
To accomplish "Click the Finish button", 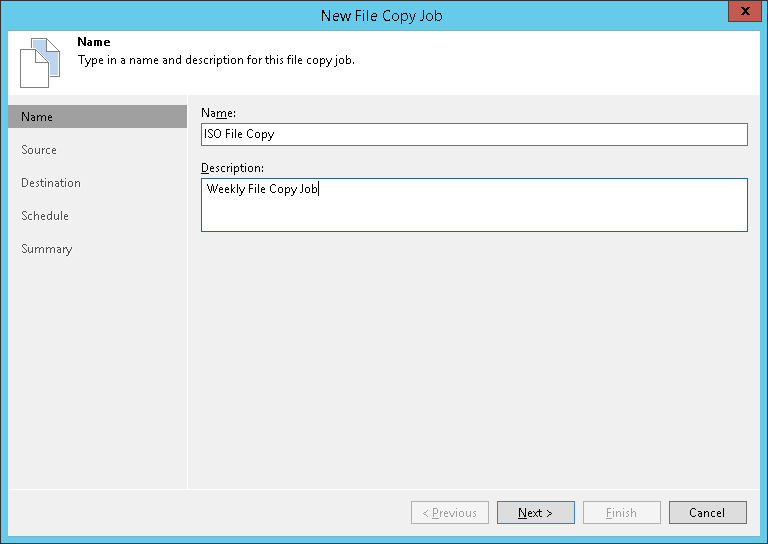I will [x=621, y=513].
